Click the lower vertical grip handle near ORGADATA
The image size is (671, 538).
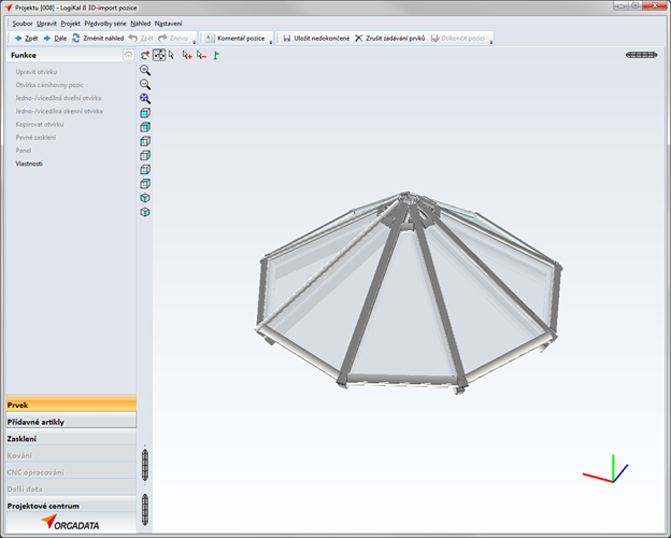(x=145, y=509)
